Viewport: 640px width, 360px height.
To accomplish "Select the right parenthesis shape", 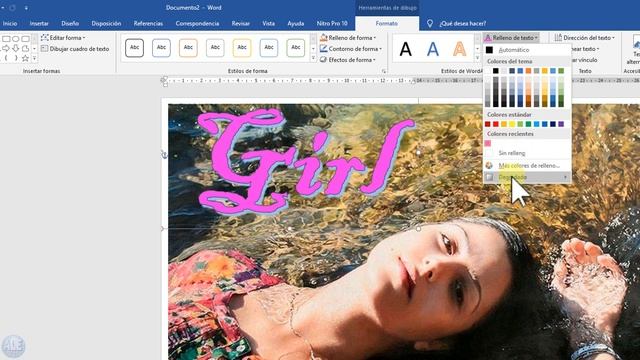I will 16,58.
